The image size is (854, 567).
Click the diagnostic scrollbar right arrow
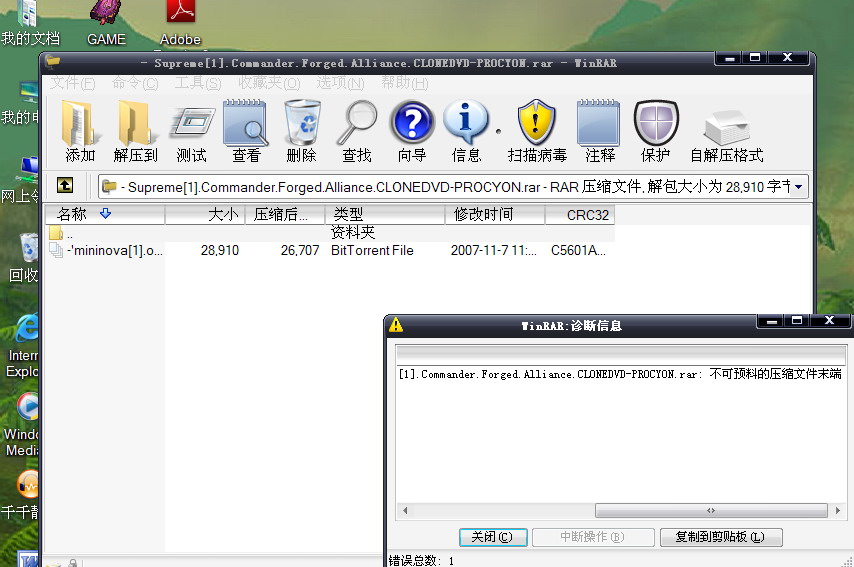838,511
